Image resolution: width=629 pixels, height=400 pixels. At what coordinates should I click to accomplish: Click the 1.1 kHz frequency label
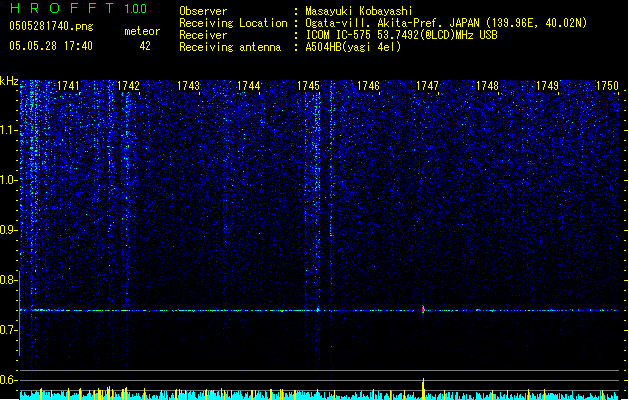(8, 130)
